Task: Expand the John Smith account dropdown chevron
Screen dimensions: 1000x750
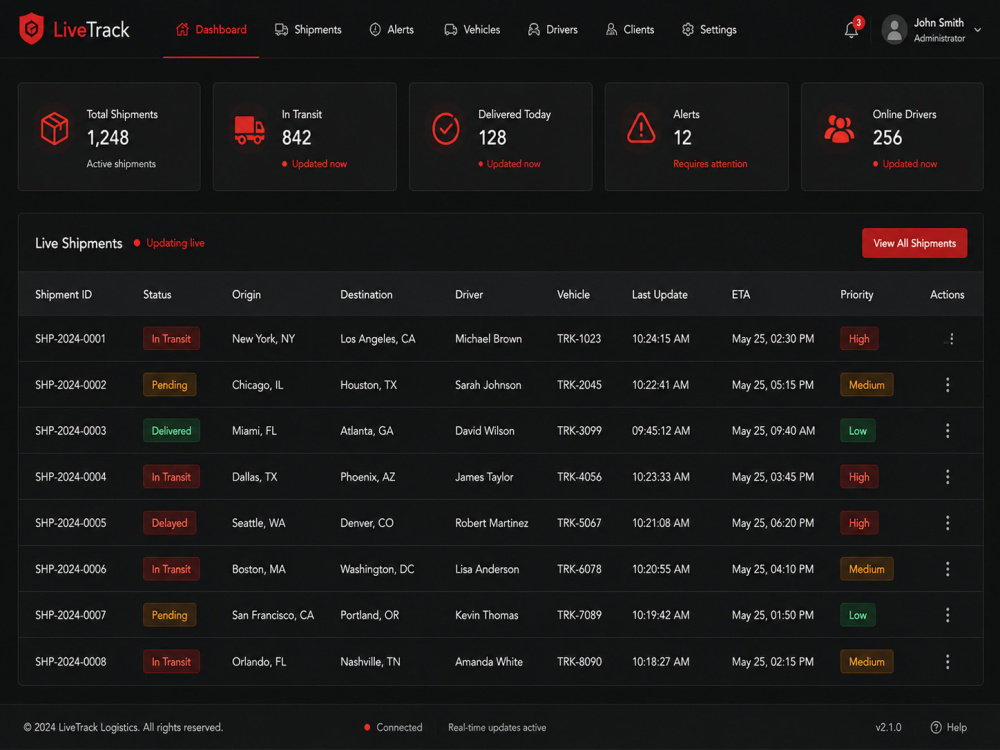Action: click(x=978, y=30)
